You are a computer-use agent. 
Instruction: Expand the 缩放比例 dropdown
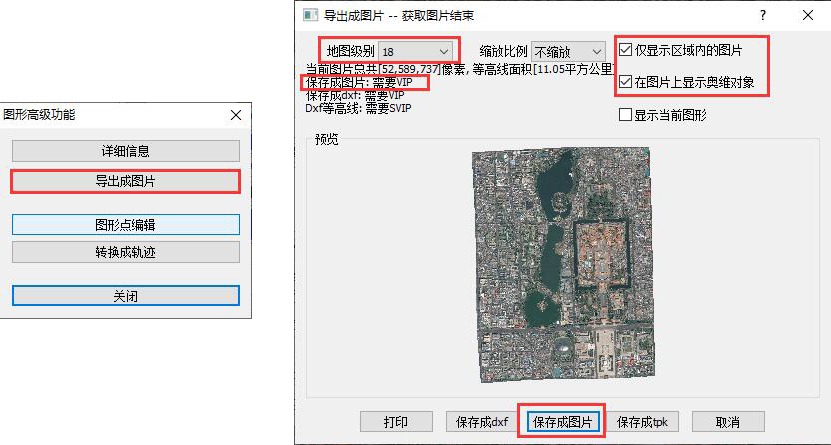[569, 50]
